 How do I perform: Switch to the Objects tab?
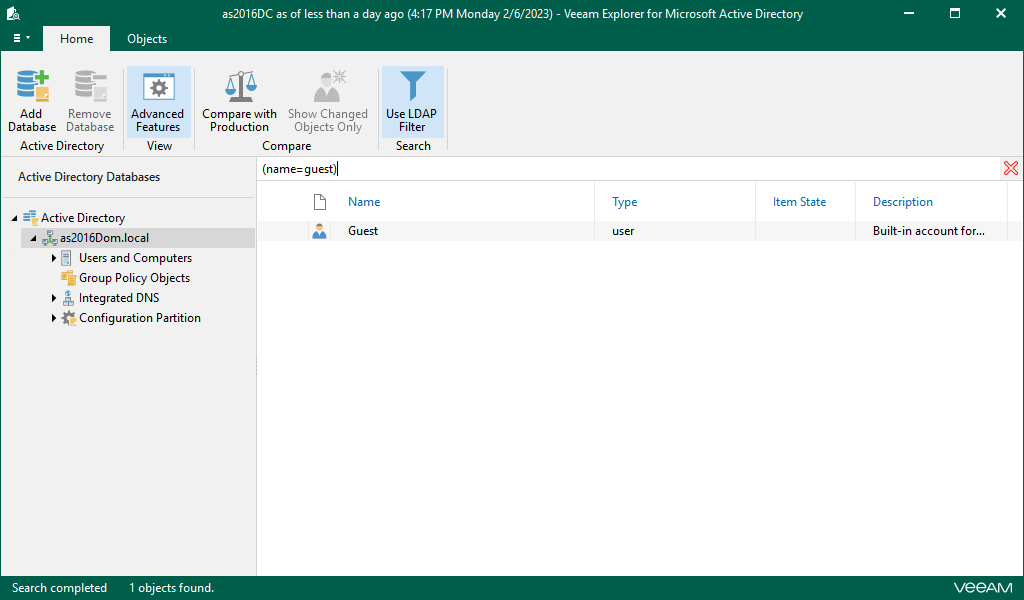147,39
